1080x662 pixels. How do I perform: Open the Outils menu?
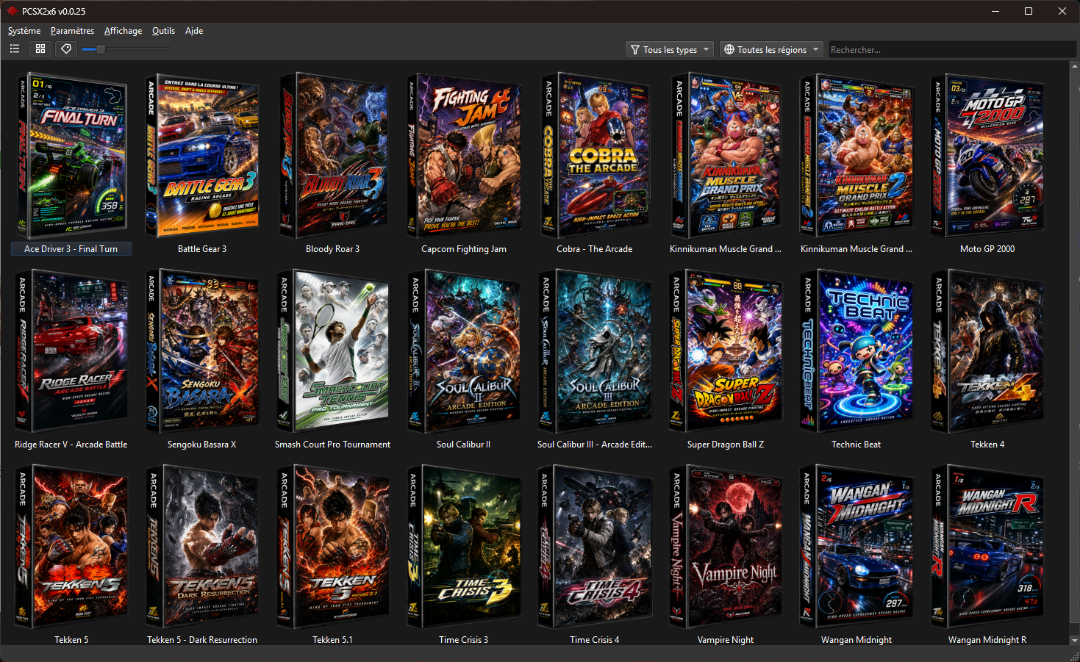[163, 30]
